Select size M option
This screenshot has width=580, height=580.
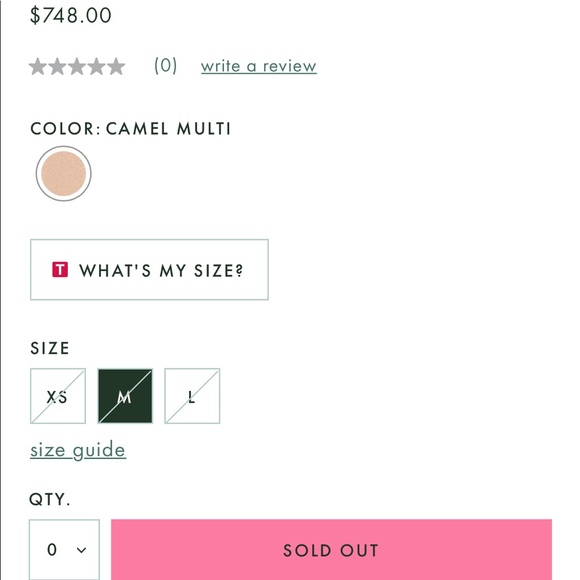point(125,396)
